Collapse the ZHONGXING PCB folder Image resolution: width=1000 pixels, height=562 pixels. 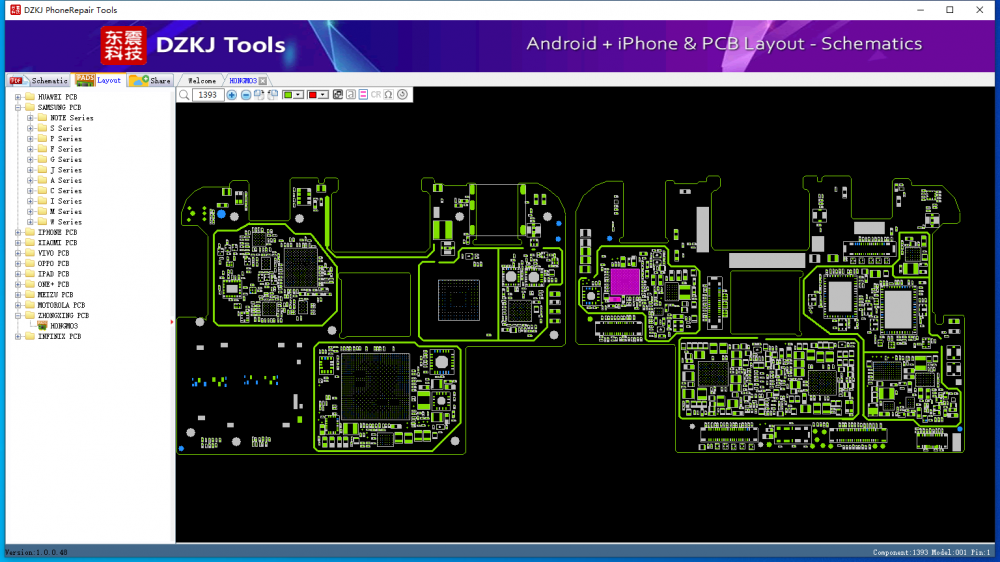tap(18, 315)
